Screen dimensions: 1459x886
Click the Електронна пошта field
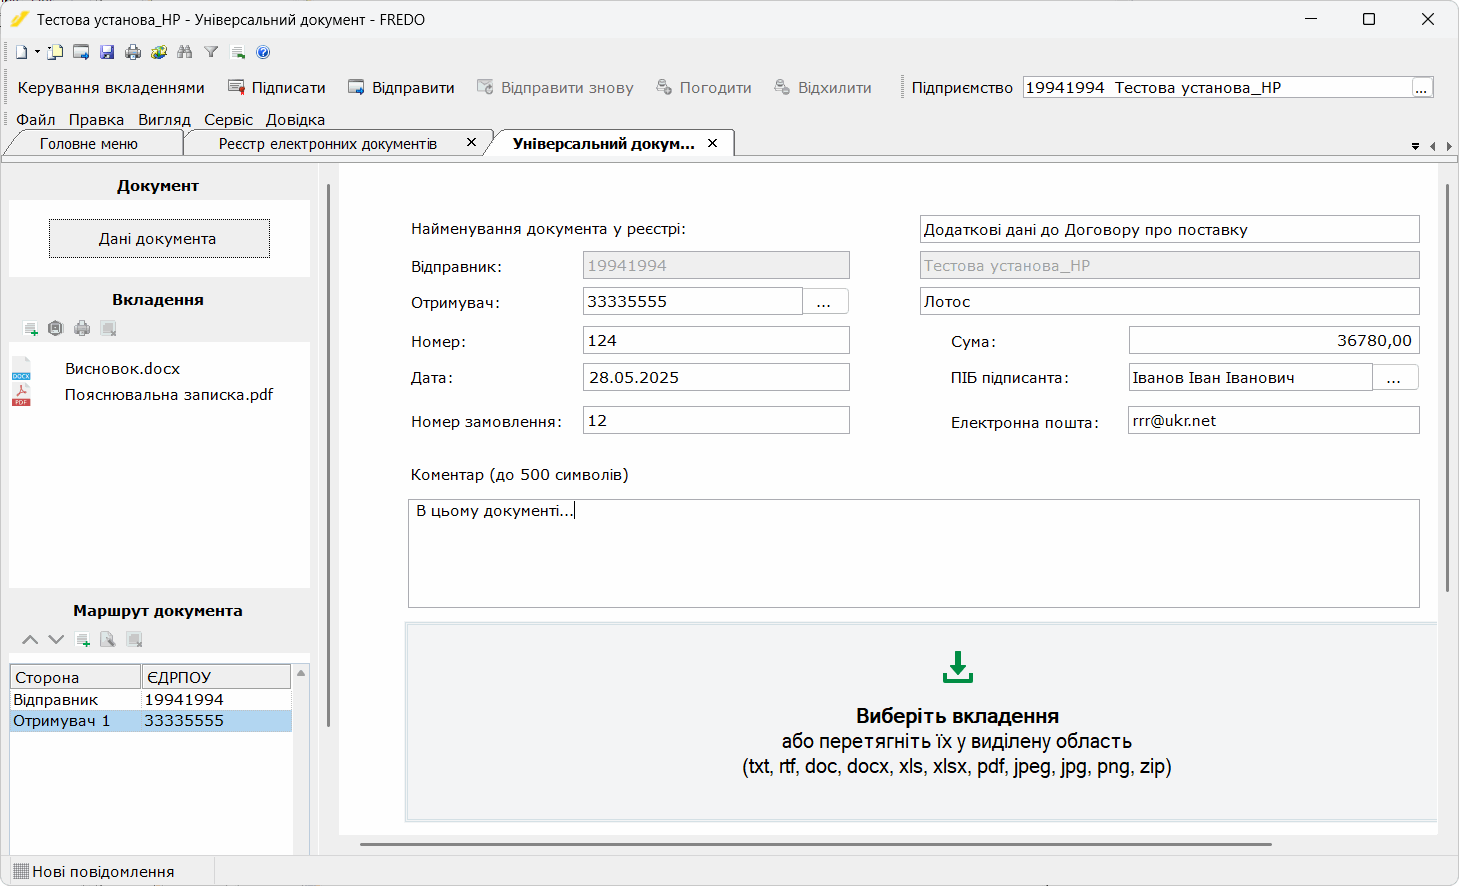pyautogui.click(x=1274, y=420)
